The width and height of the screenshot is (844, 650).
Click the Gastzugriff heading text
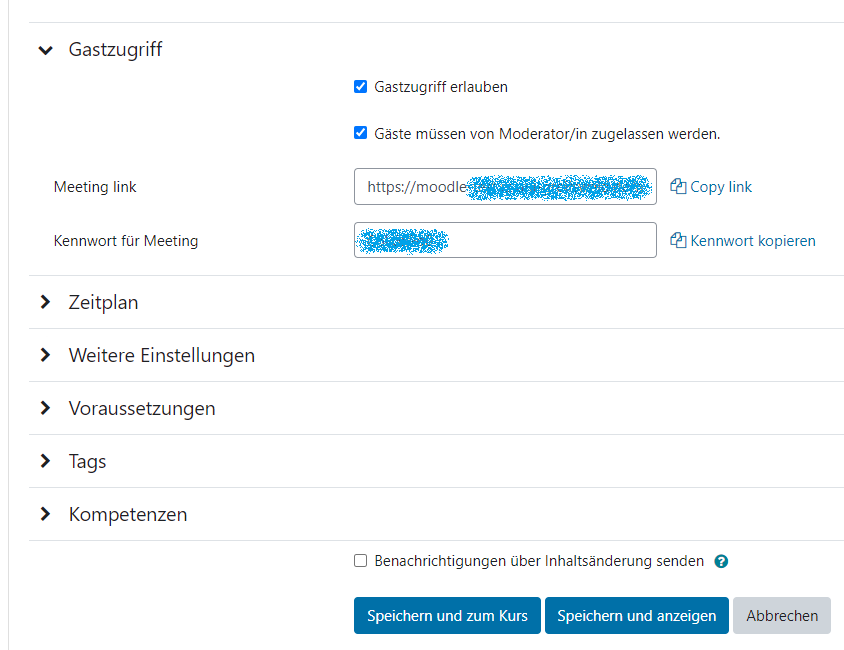[x=115, y=49]
